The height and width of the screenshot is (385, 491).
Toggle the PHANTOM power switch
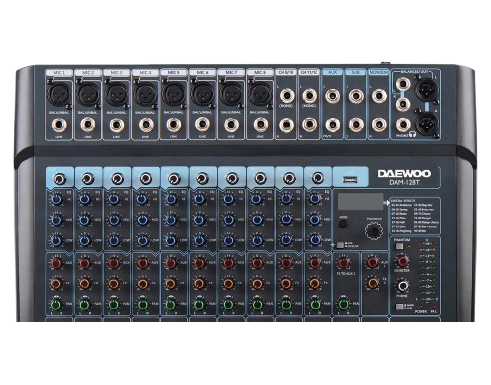pyautogui.click(x=399, y=247)
